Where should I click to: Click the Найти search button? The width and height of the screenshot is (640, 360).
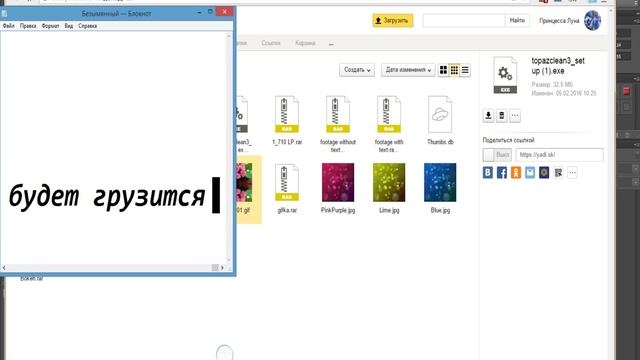click(x=517, y=20)
